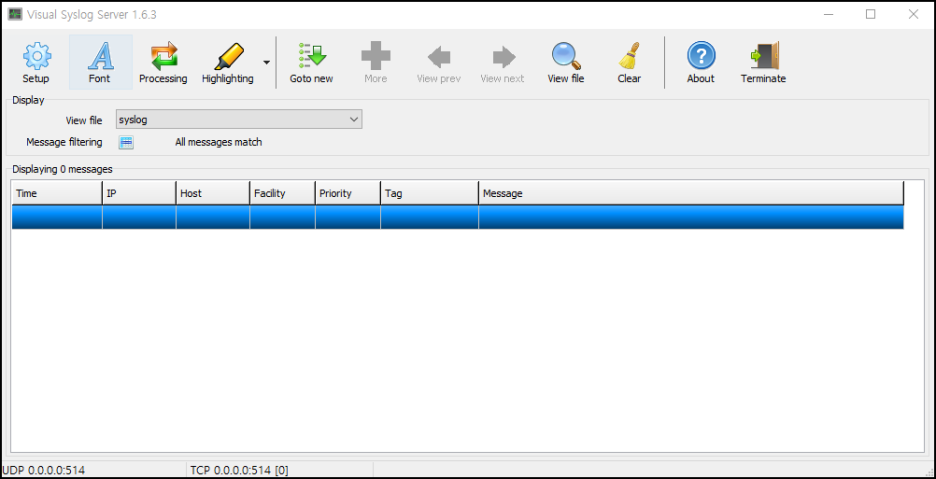Click the Host column header

[x=213, y=194]
